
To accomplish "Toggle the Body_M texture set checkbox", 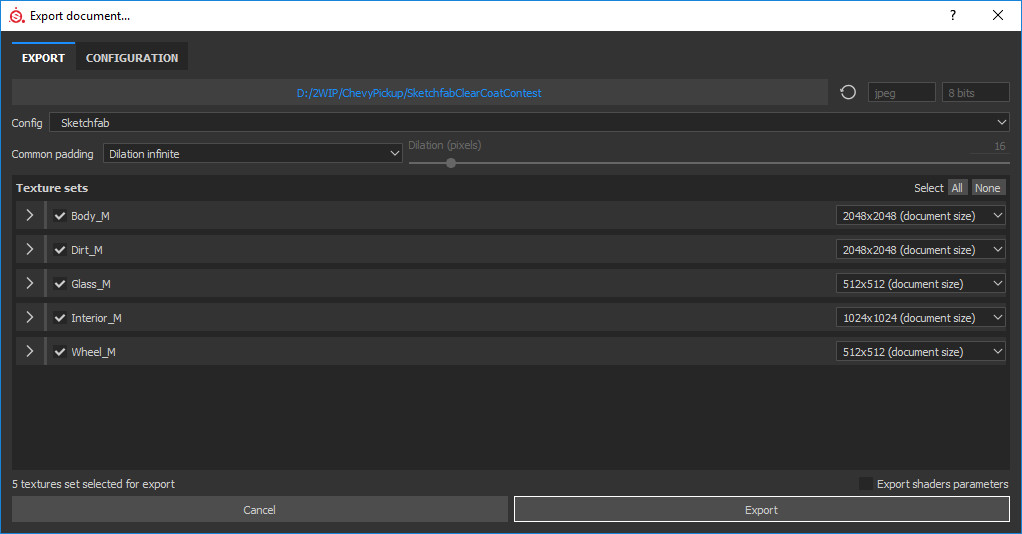I will pos(60,216).
